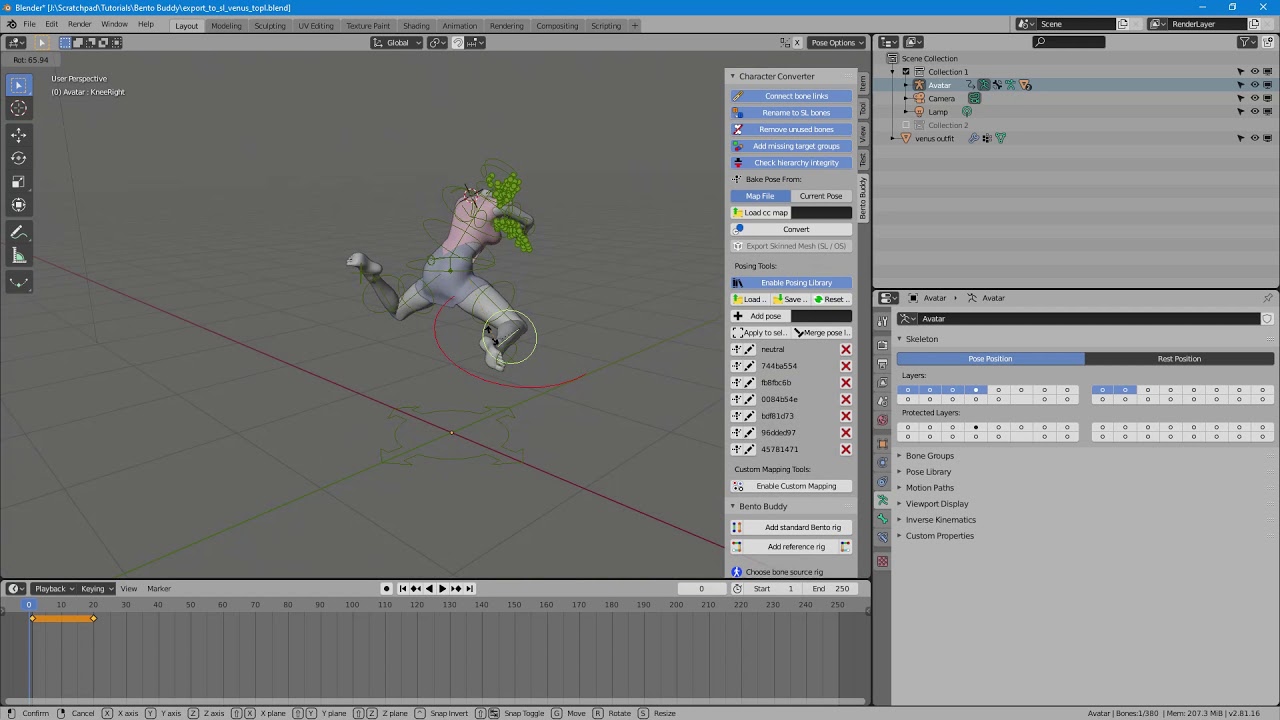Switch to the Sculpting workspace tab
The image size is (1280, 720).
[269, 25]
